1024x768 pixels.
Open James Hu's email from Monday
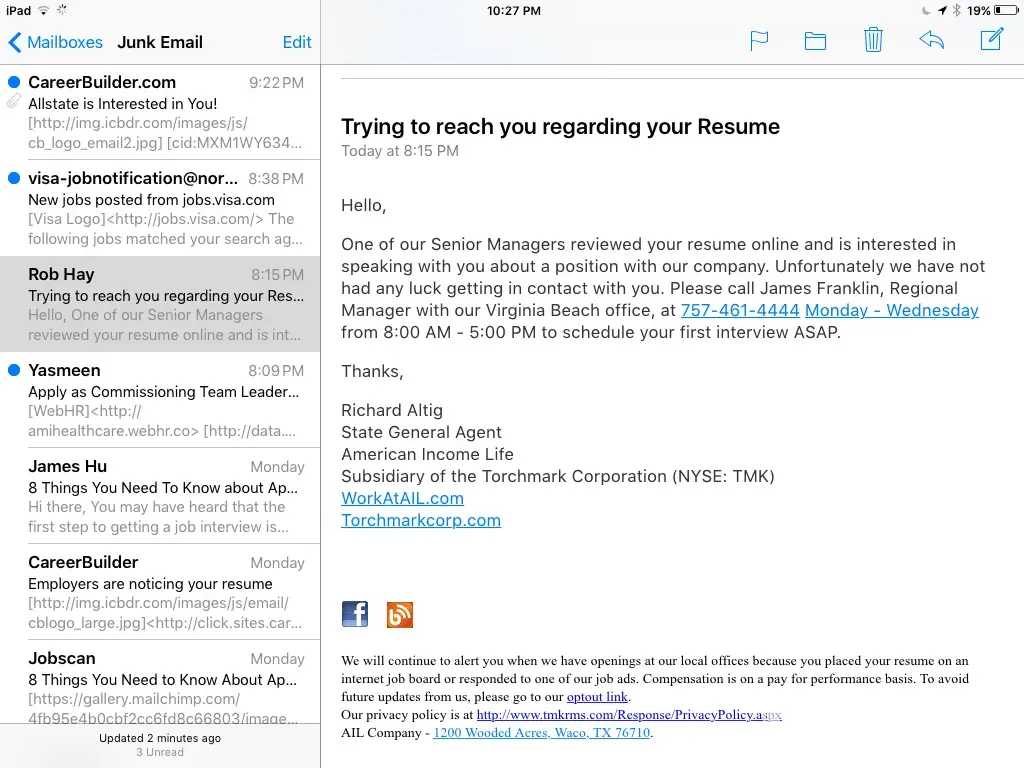pos(160,496)
